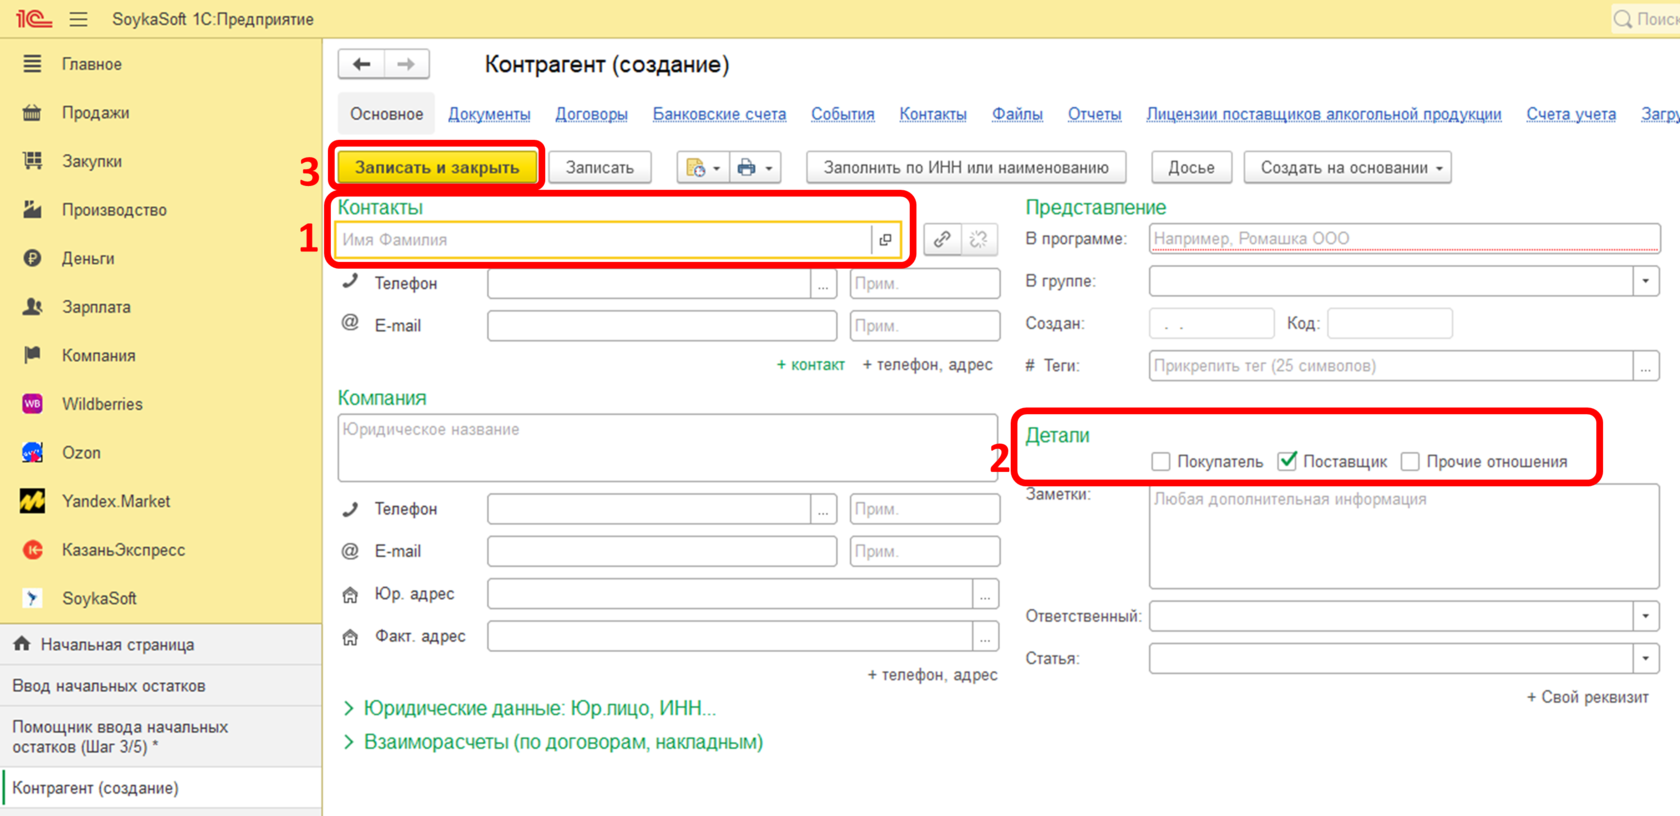Open the События tab
This screenshot has width=1680, height=816.
843,114
